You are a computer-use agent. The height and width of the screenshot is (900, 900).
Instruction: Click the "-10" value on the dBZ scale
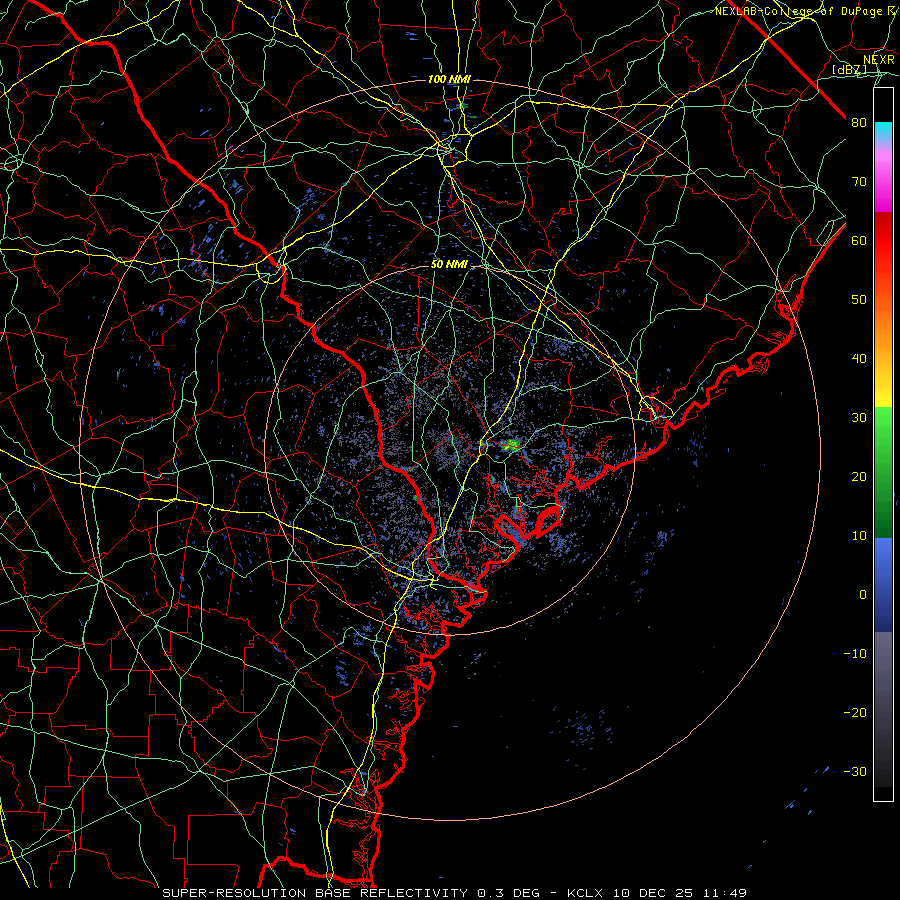(855, 654)
